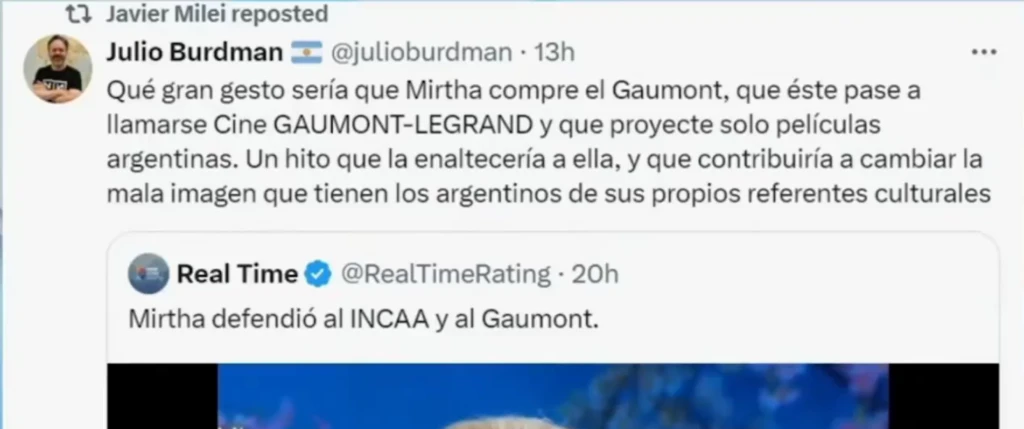Click the main tweet text about Gaumont
Screen dimensions: 1024x429
[x=549, y=142]
